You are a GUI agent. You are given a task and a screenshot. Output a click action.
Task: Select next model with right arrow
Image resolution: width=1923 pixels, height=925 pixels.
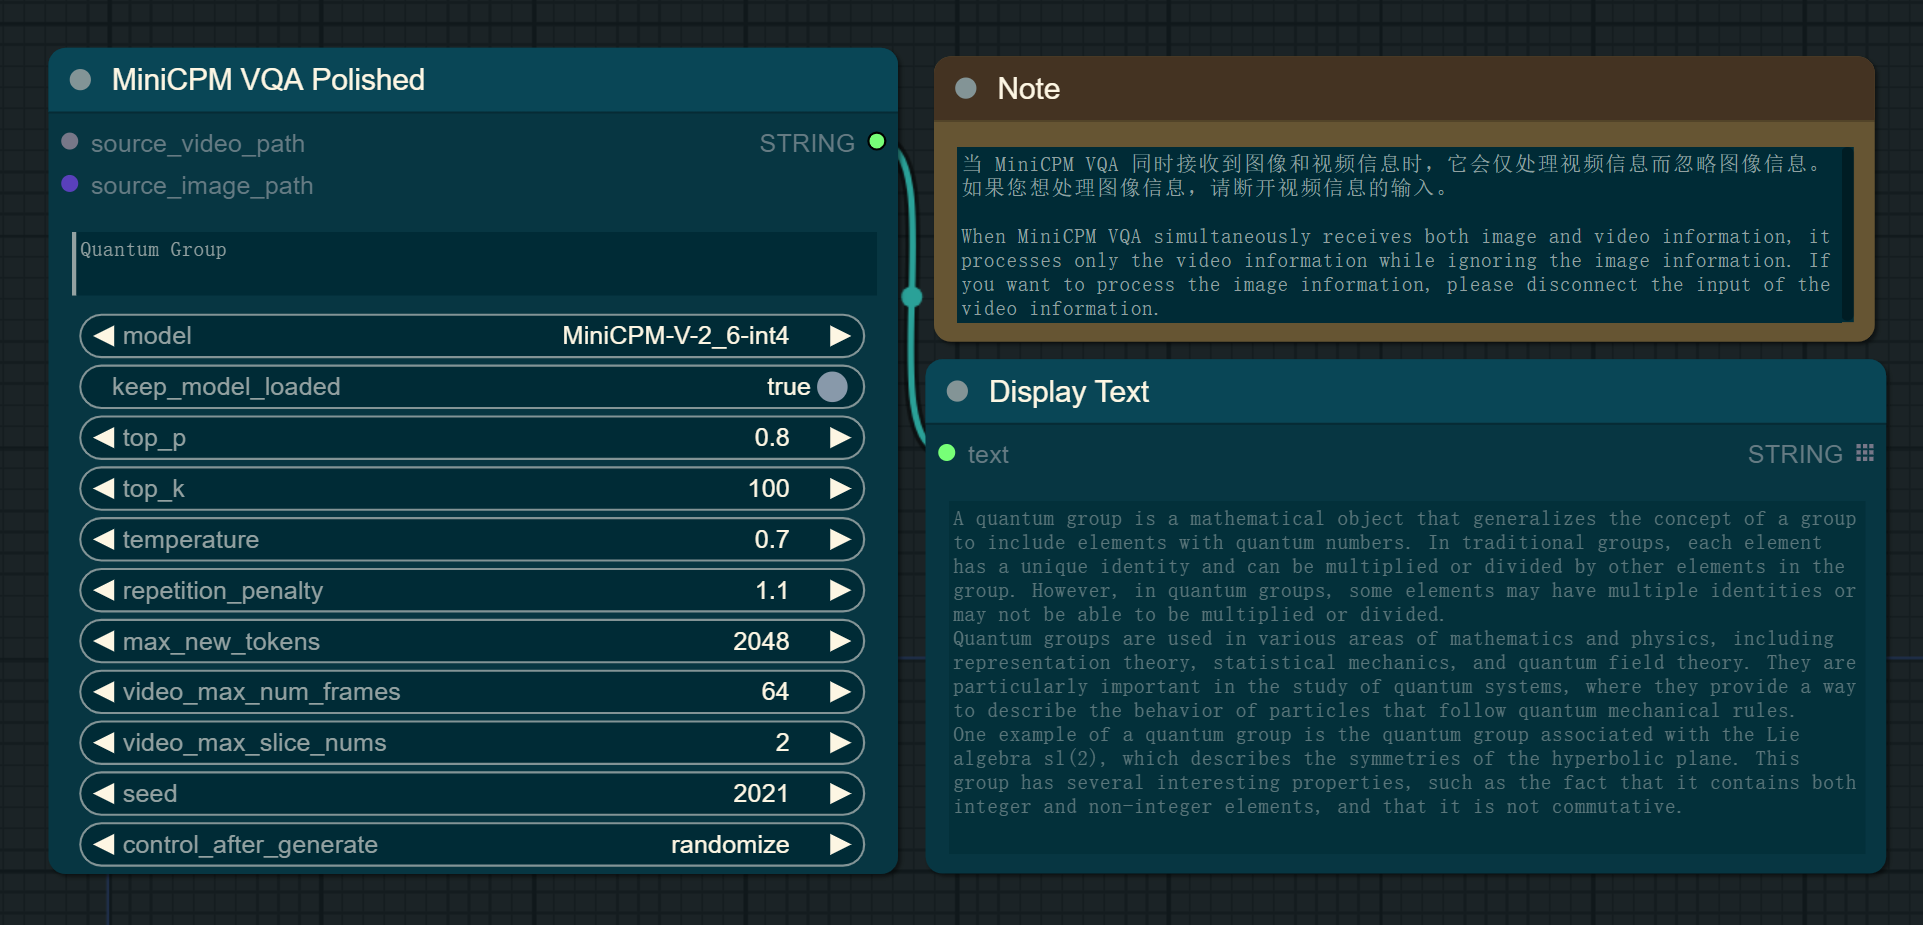pos(840,336)
